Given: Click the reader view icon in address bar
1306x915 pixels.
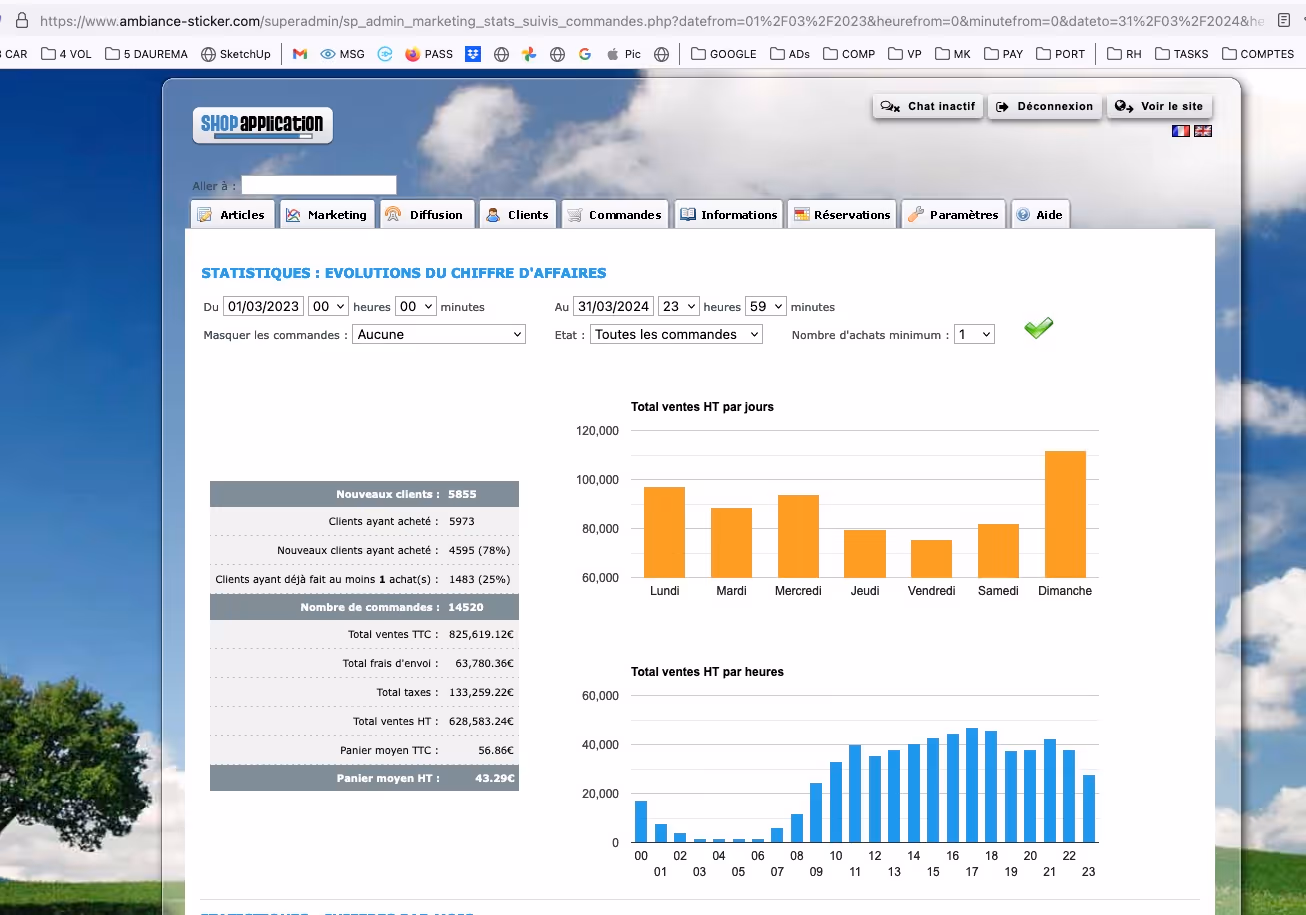Looking at the screenshot, I should 1285,20.
